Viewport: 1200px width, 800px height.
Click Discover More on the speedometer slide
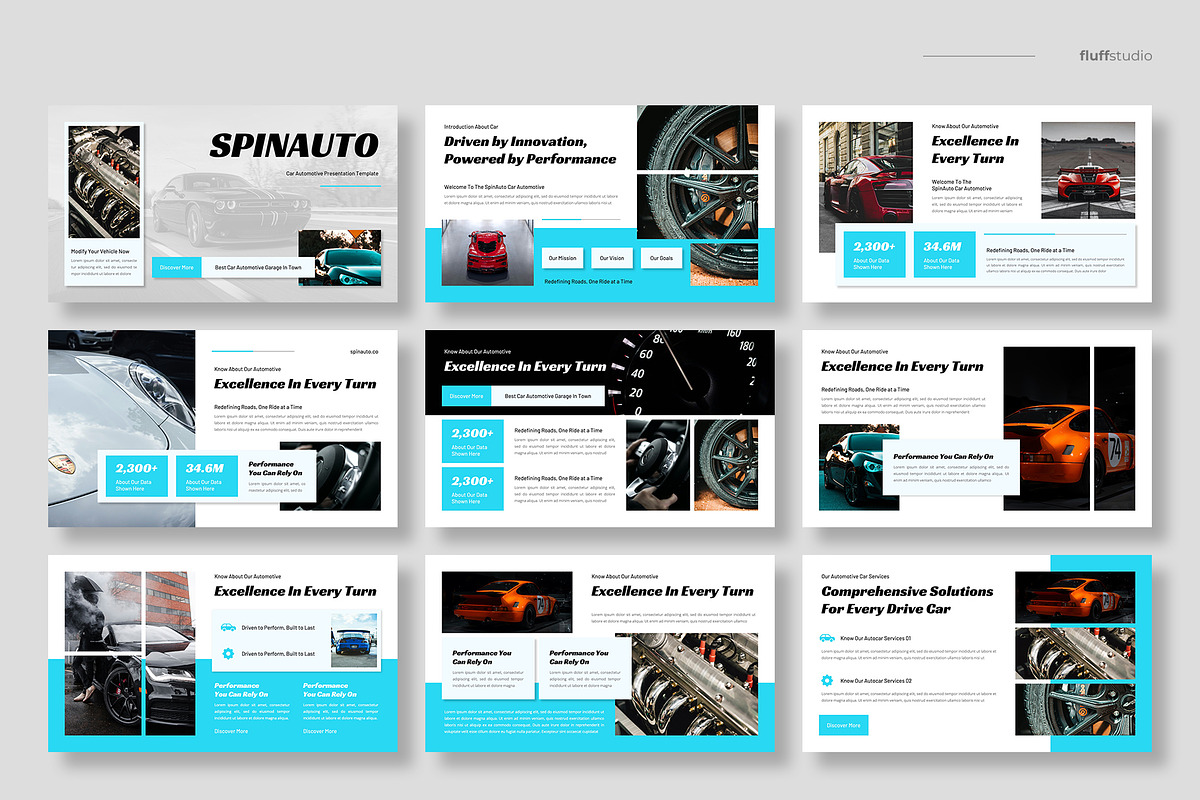click(466, 396)
